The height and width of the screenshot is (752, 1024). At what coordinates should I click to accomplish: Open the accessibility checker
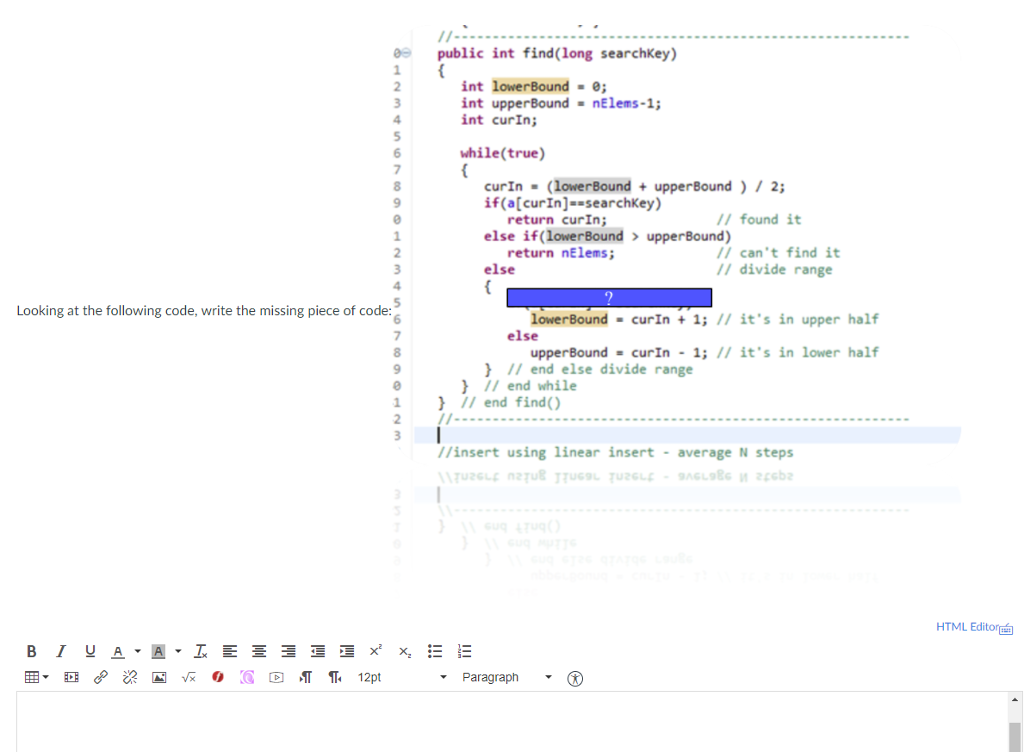(x=575, y=677)
